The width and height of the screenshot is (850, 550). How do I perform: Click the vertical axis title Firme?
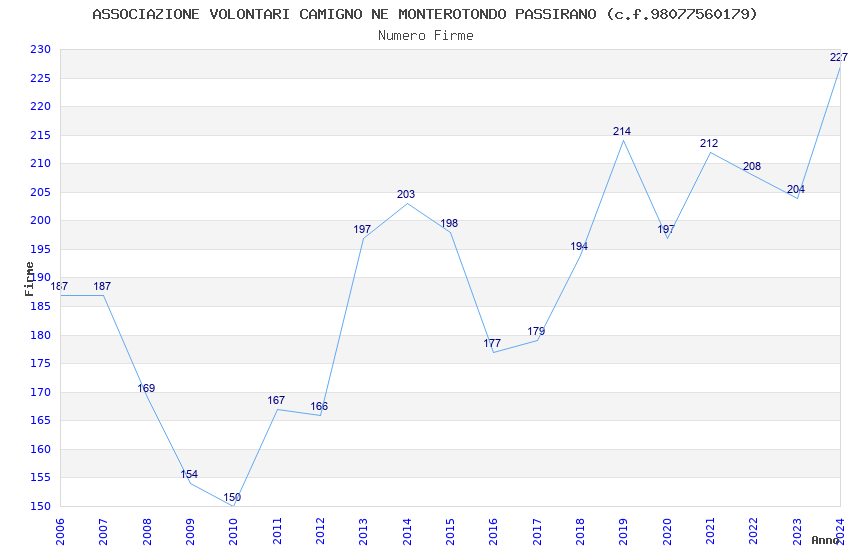click(29, 279)
